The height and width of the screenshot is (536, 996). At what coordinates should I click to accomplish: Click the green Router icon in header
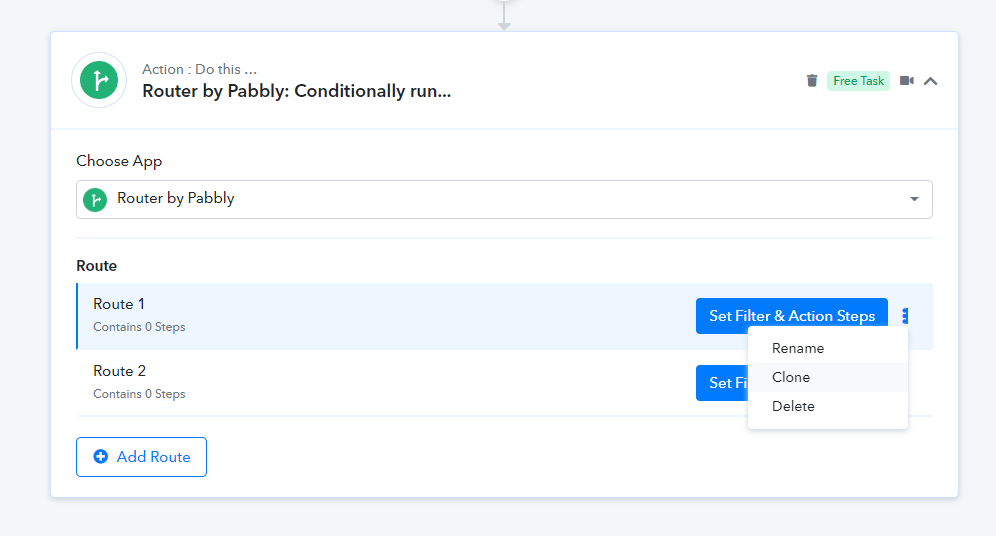(x=99, y=80)
